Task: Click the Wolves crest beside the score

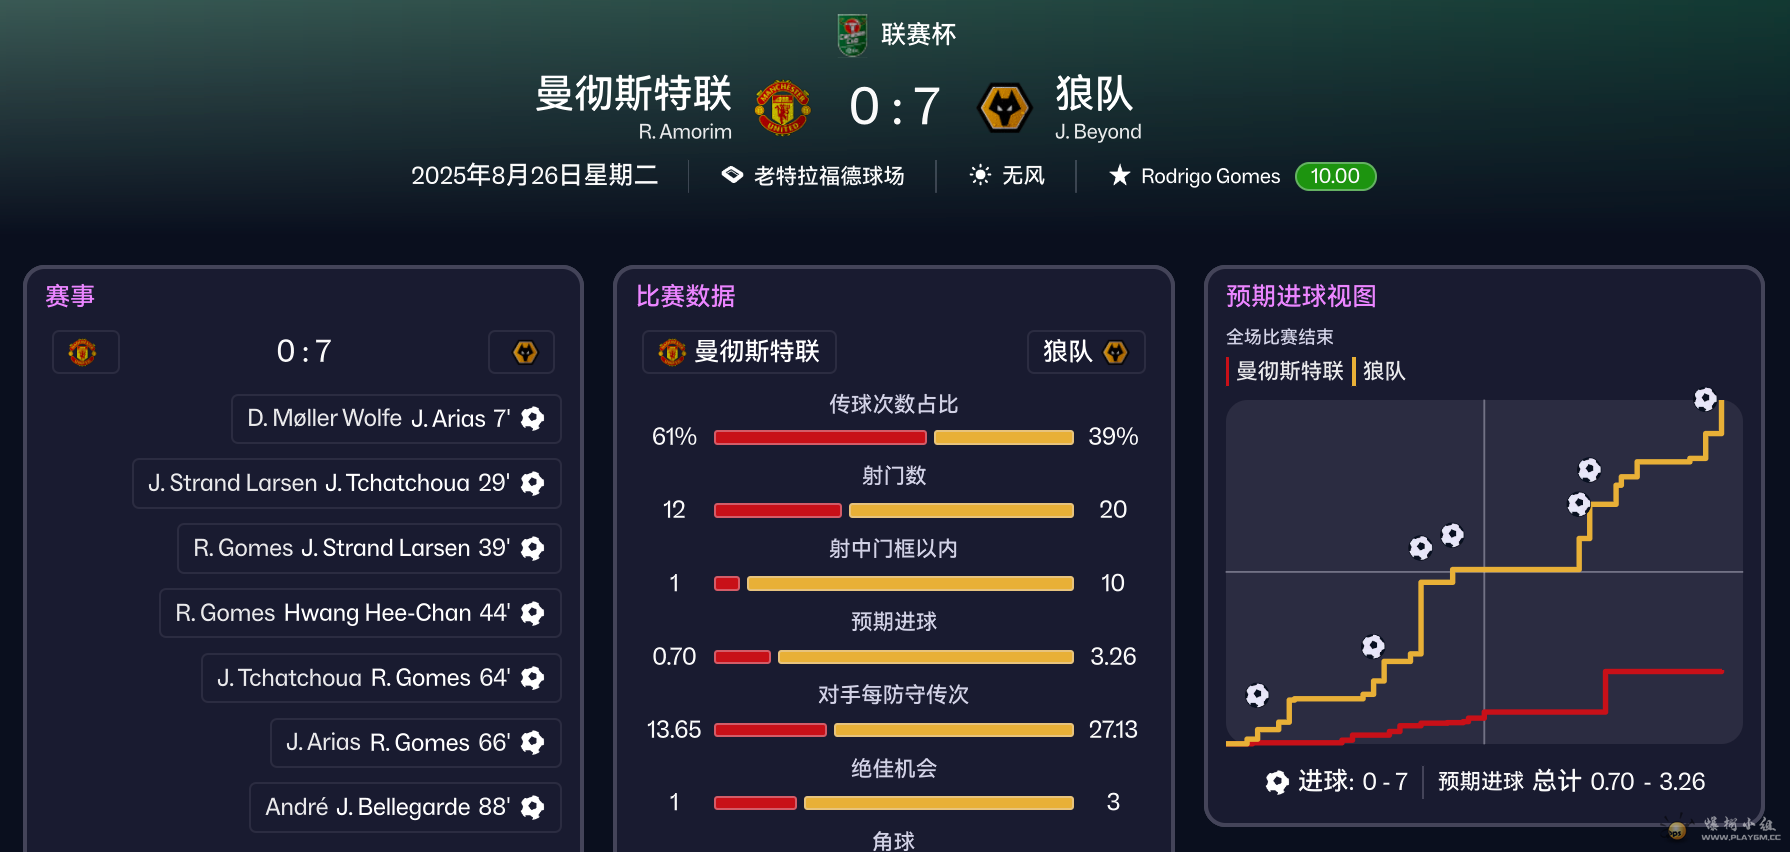Action: coord(1004,107)
